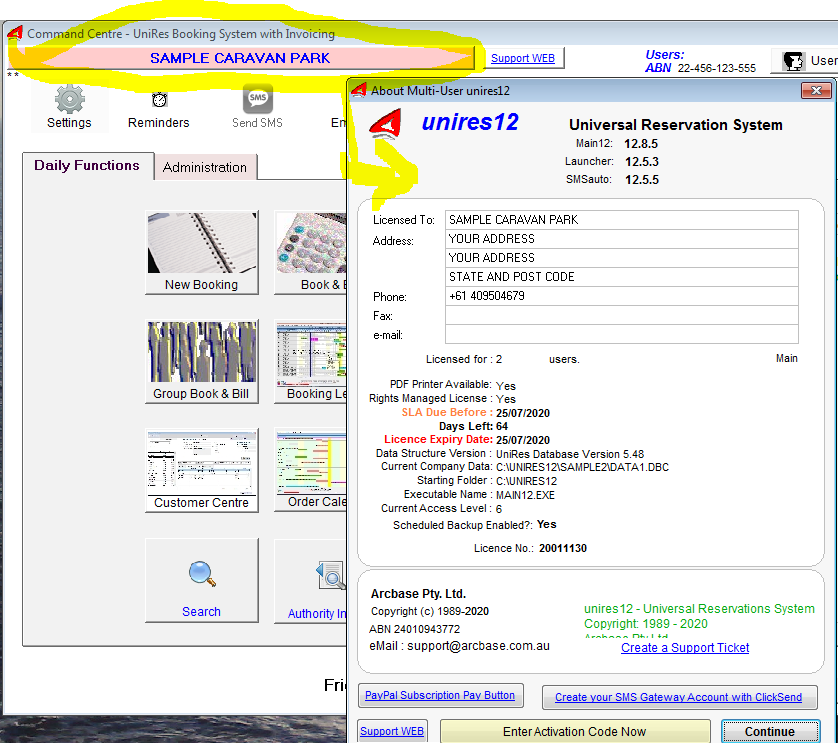Switch to the Daily Functions tab

click(87, 166)
